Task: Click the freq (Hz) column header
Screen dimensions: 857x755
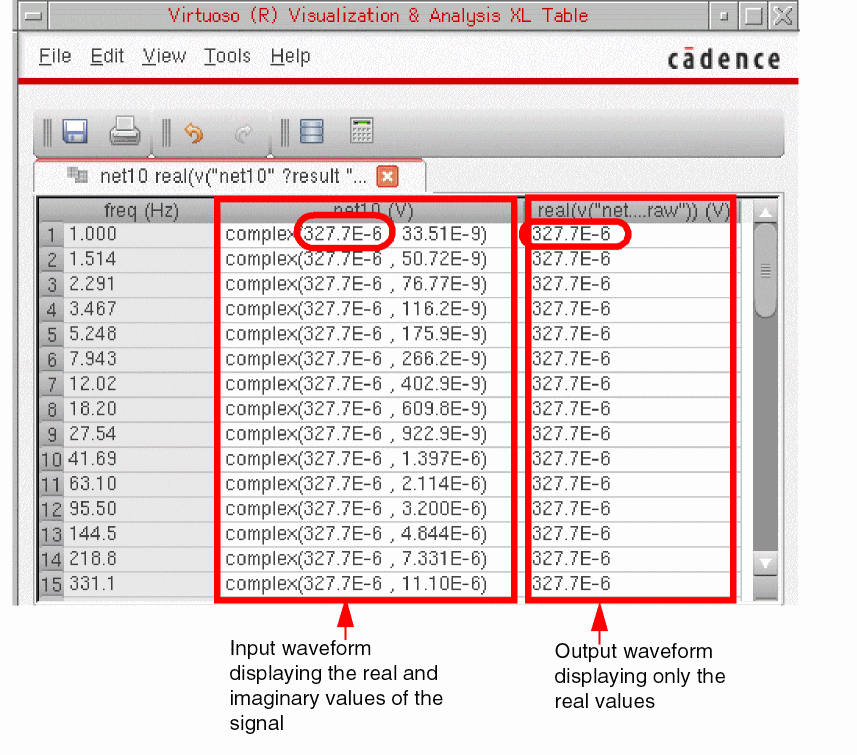Action: [x=141, y=211]
